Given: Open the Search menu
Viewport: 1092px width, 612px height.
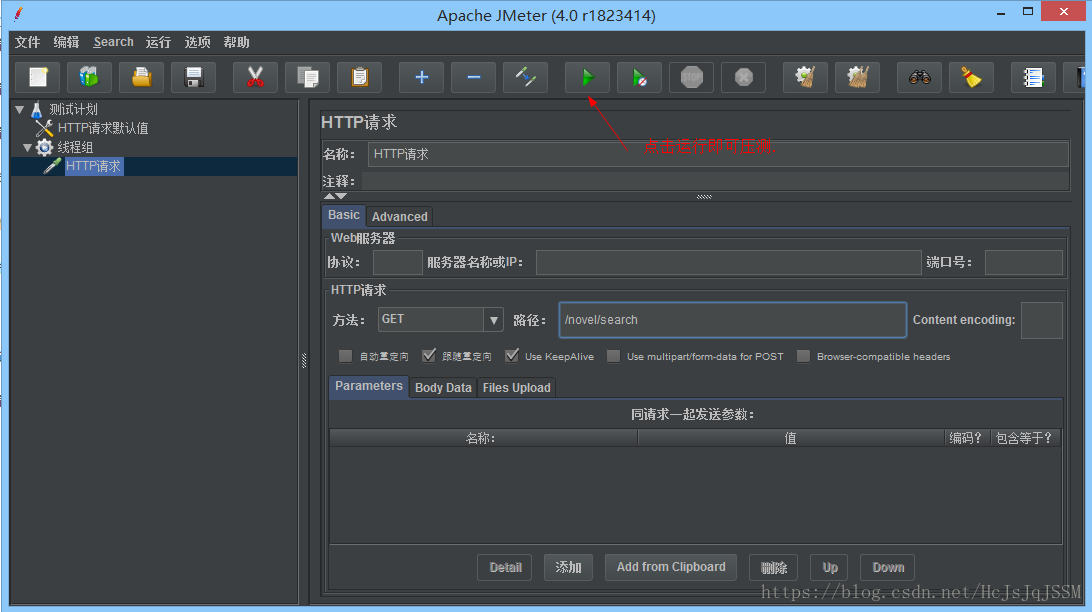Looking at the screenshot, I should click(x=114, y=42).
